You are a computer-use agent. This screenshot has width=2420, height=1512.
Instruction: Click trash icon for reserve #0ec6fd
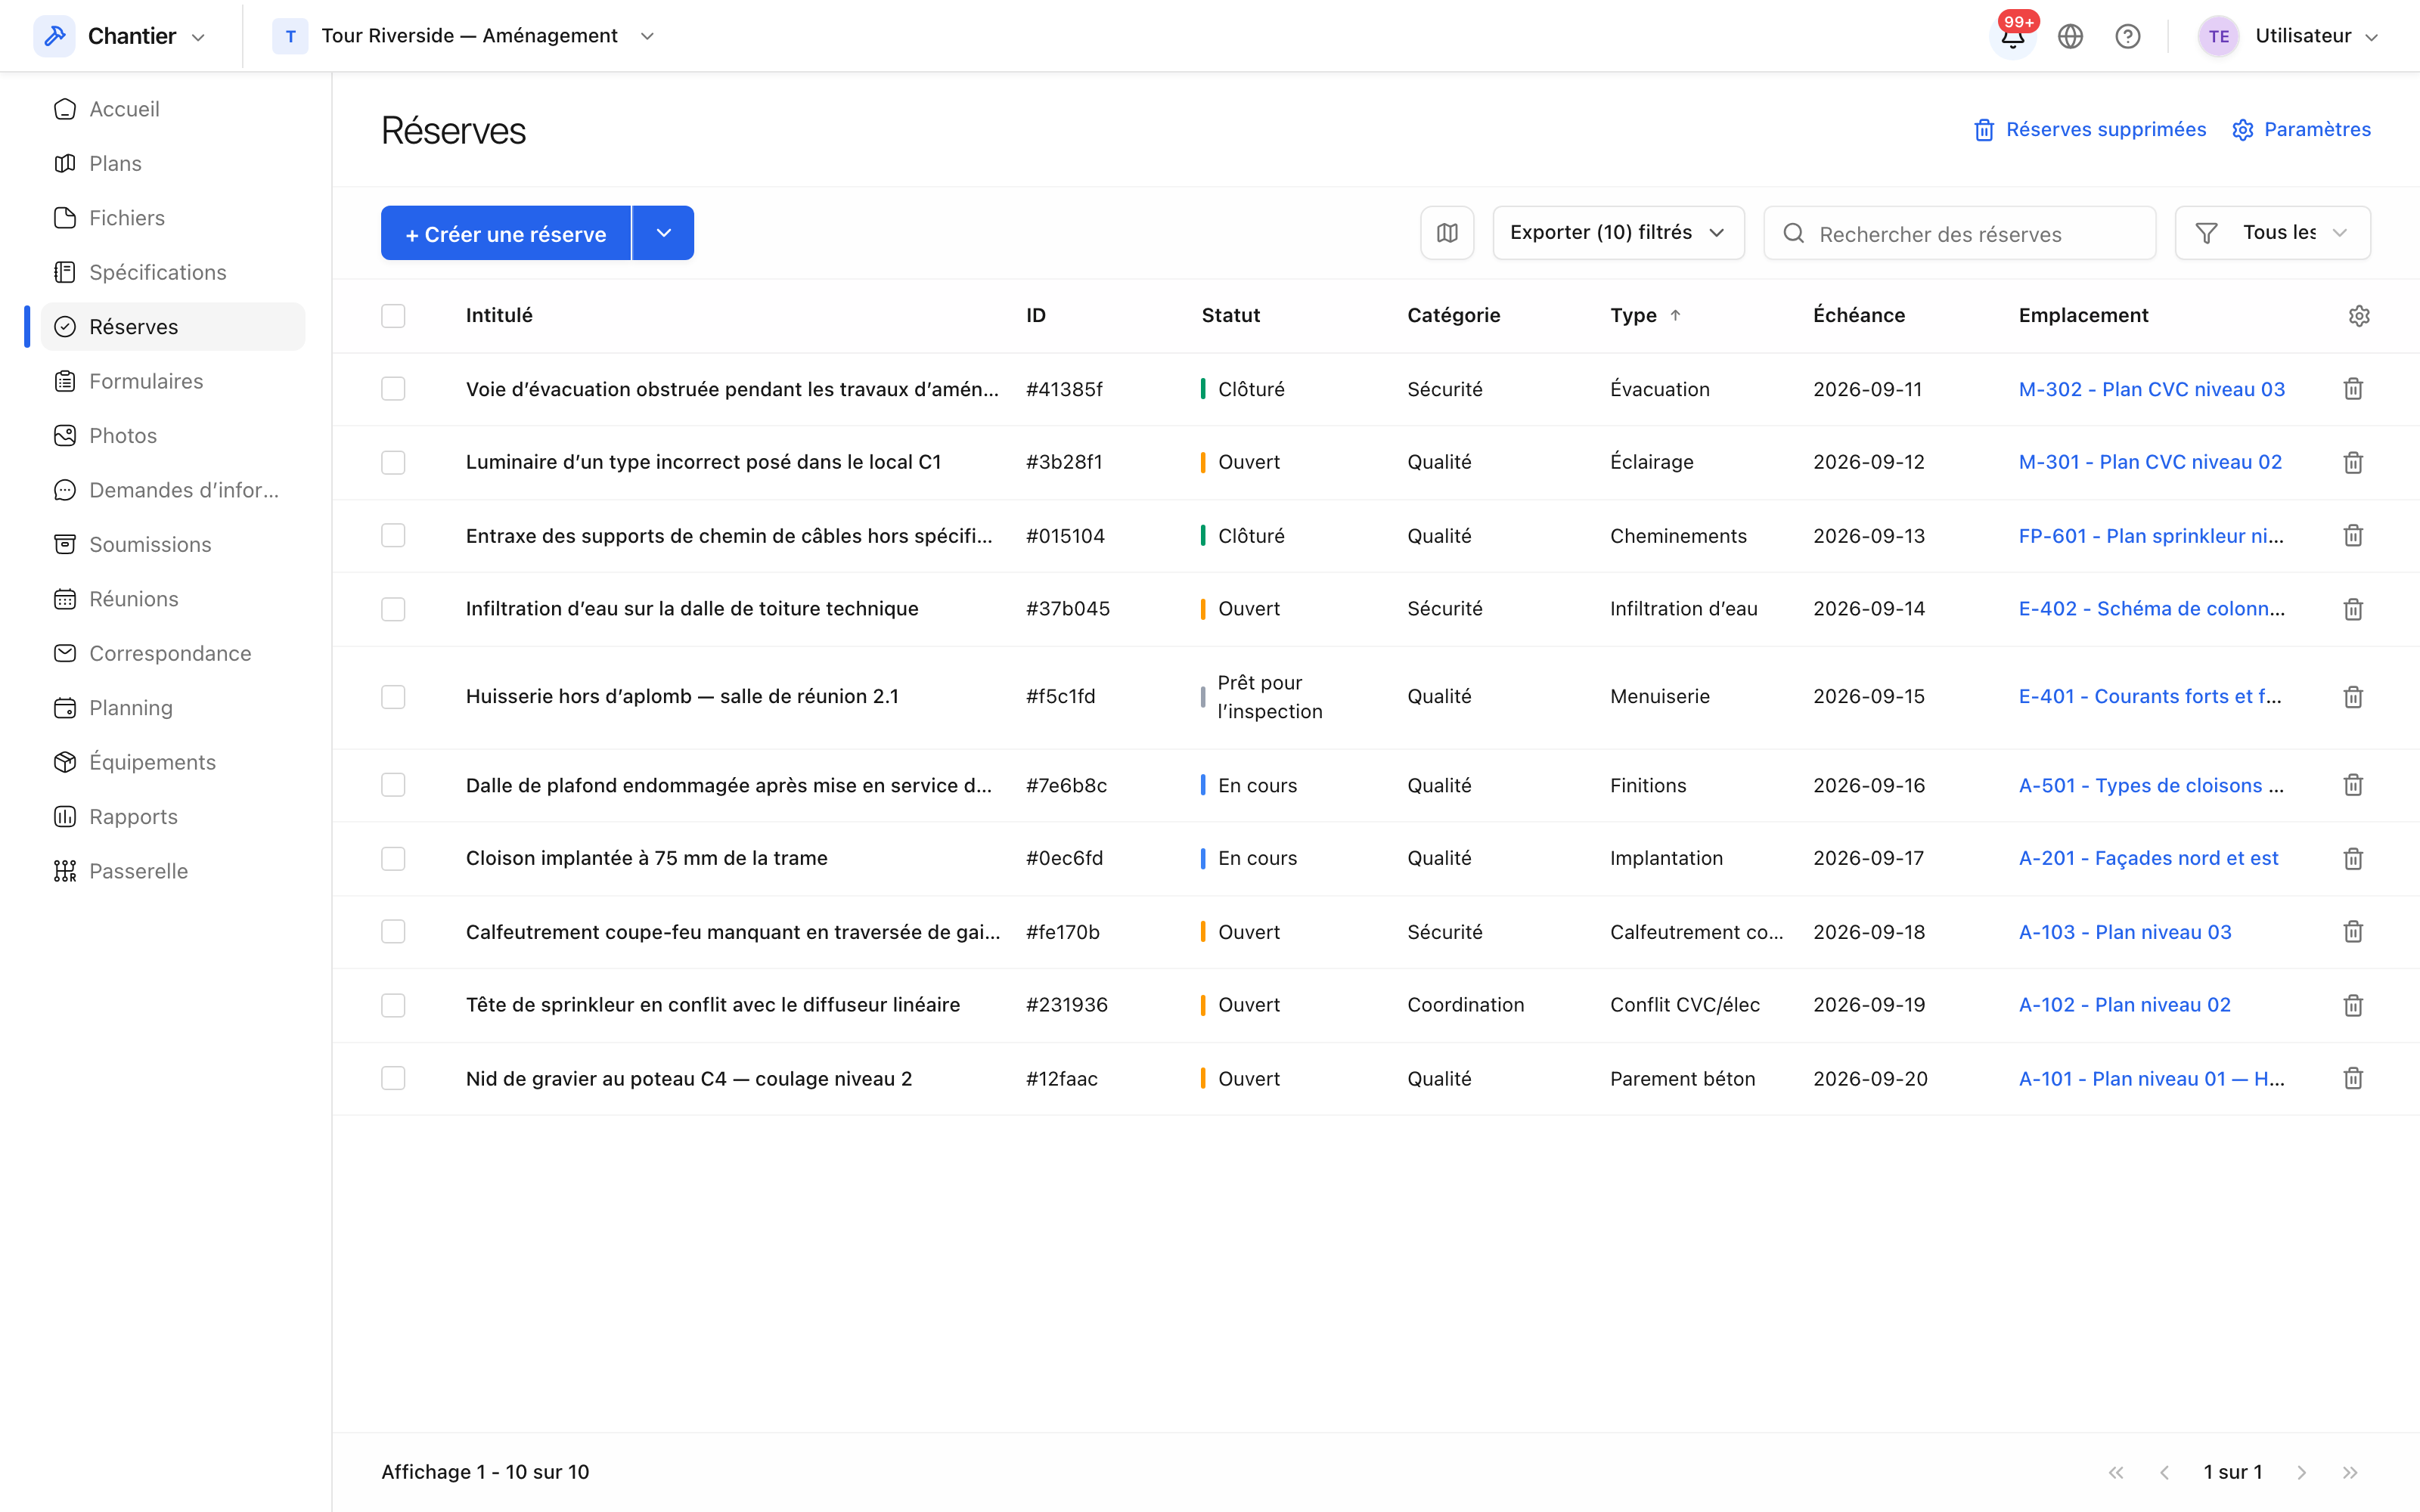[2353, 858]
